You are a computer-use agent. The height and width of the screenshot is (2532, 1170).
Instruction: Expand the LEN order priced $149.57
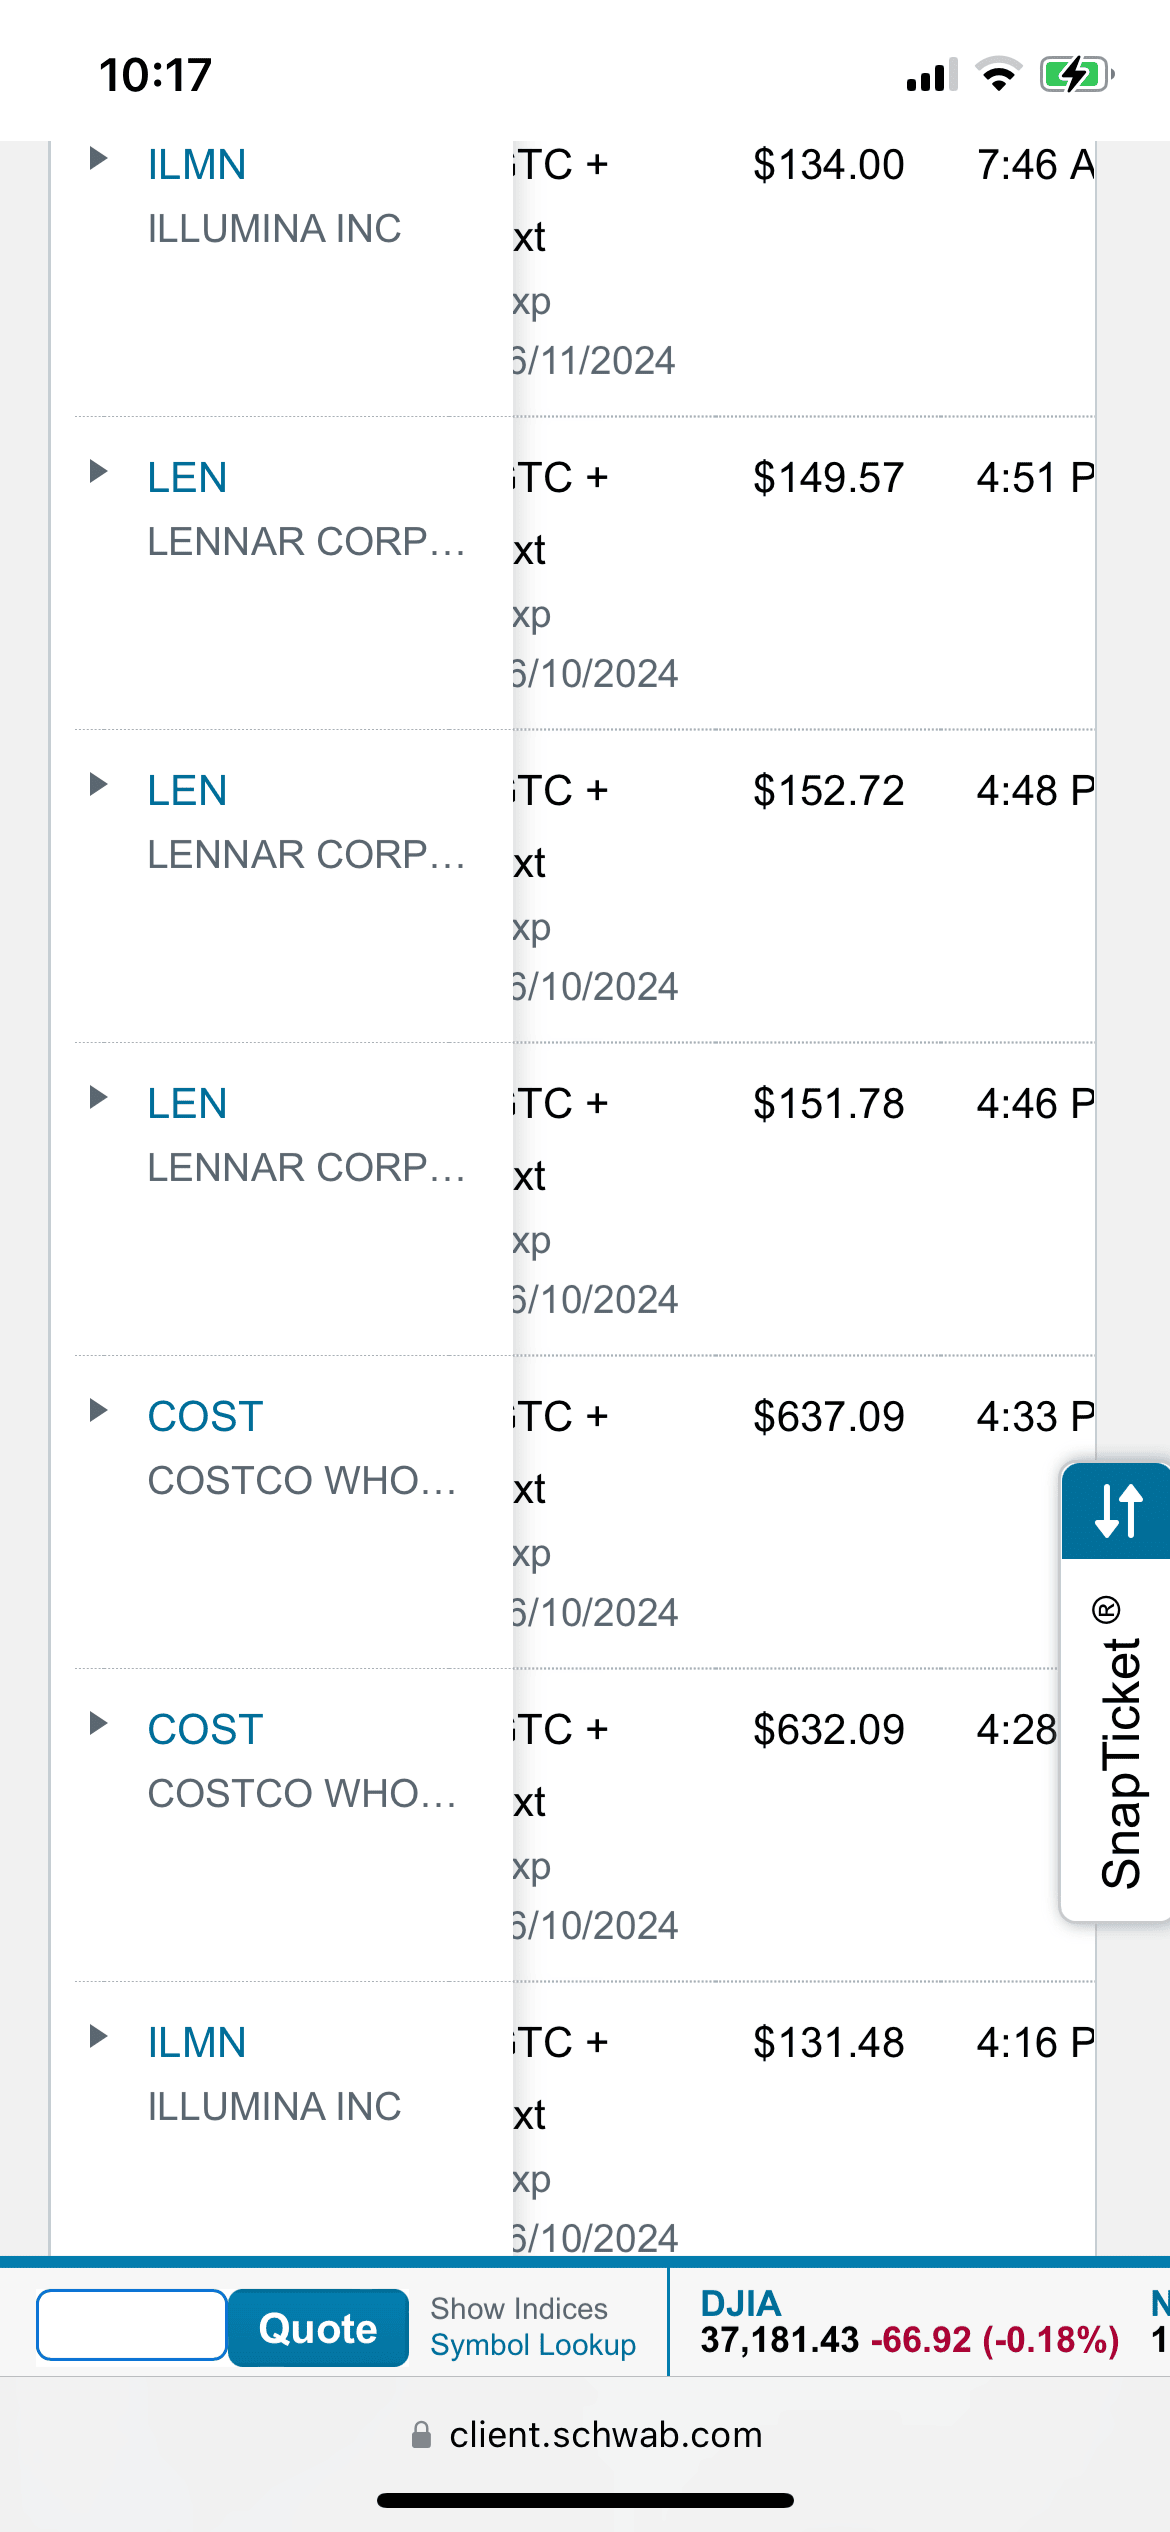[x=98, y=471]
